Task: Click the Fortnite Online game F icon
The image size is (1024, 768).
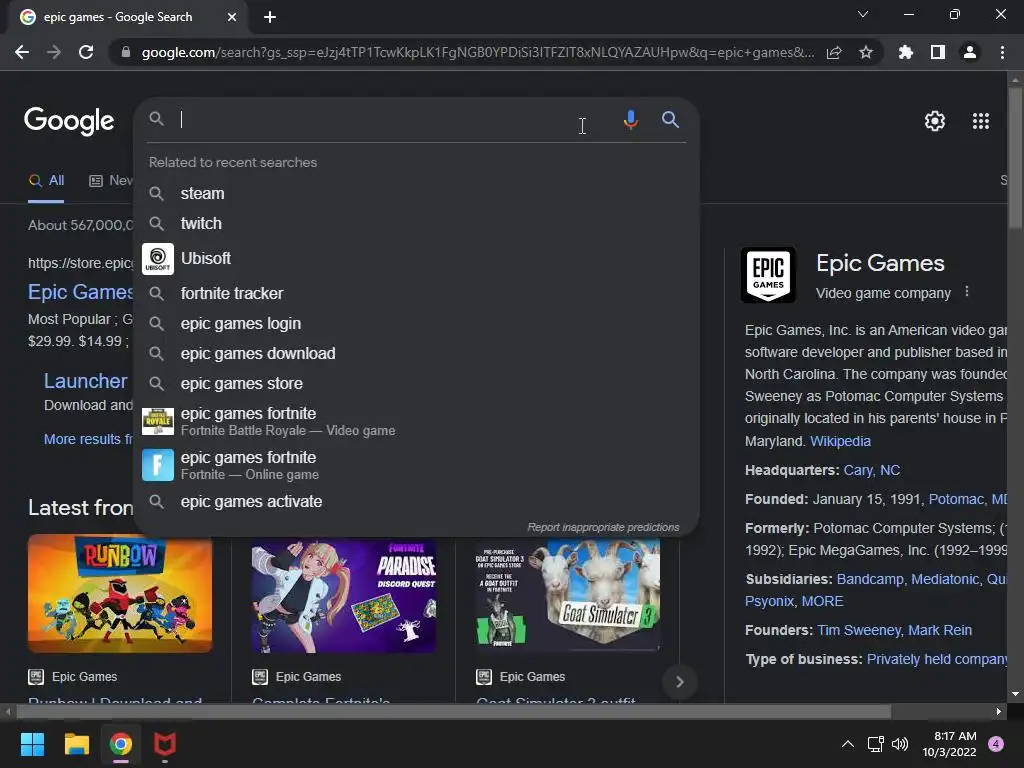Action: (158, 465)
